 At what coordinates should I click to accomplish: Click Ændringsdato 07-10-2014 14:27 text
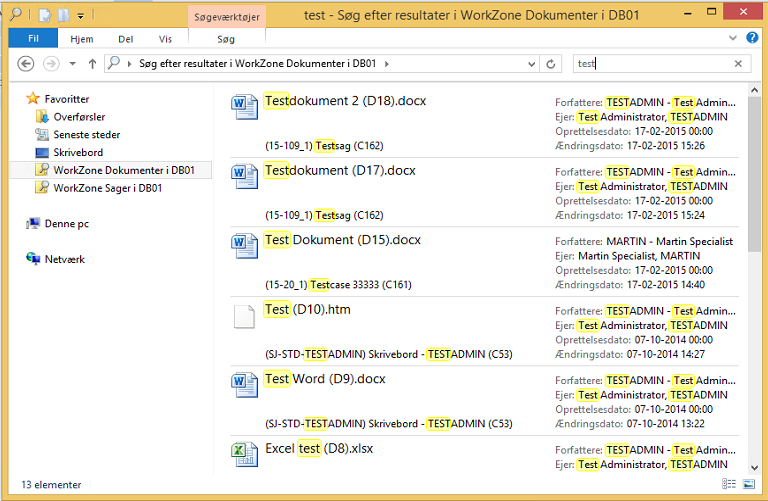tap(630, 354)
